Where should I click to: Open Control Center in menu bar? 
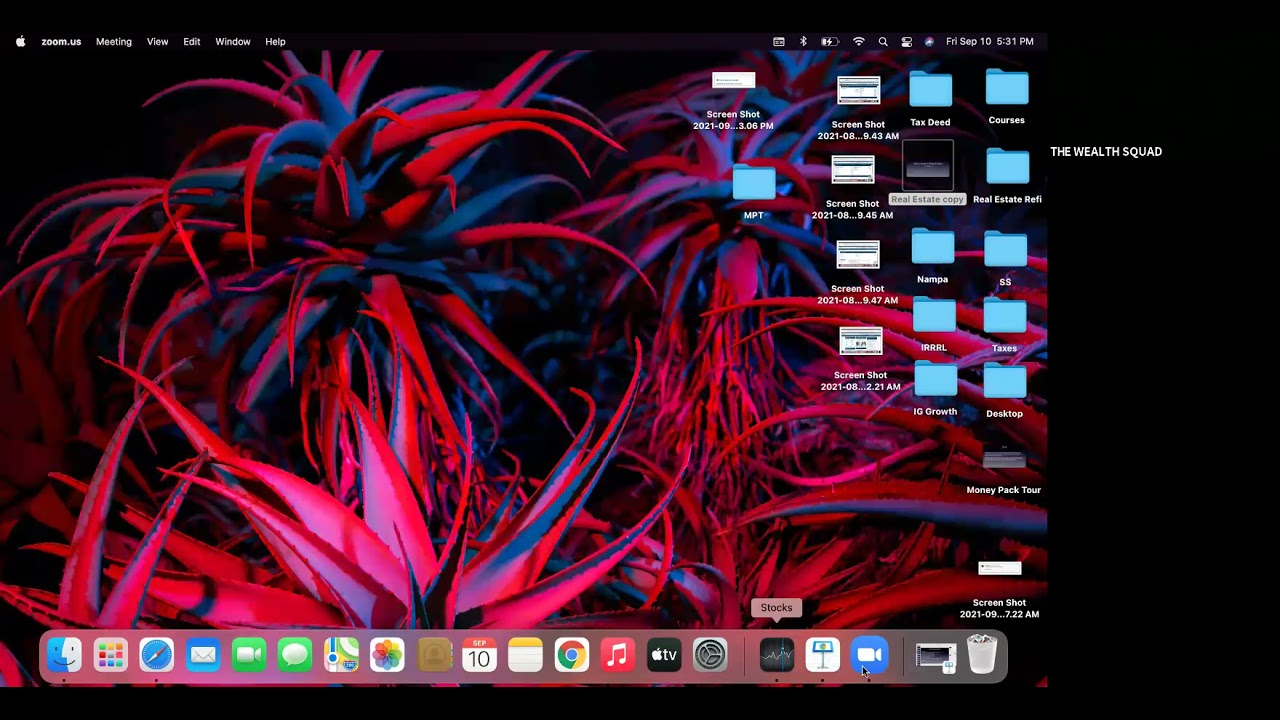[x=907, y=42]
